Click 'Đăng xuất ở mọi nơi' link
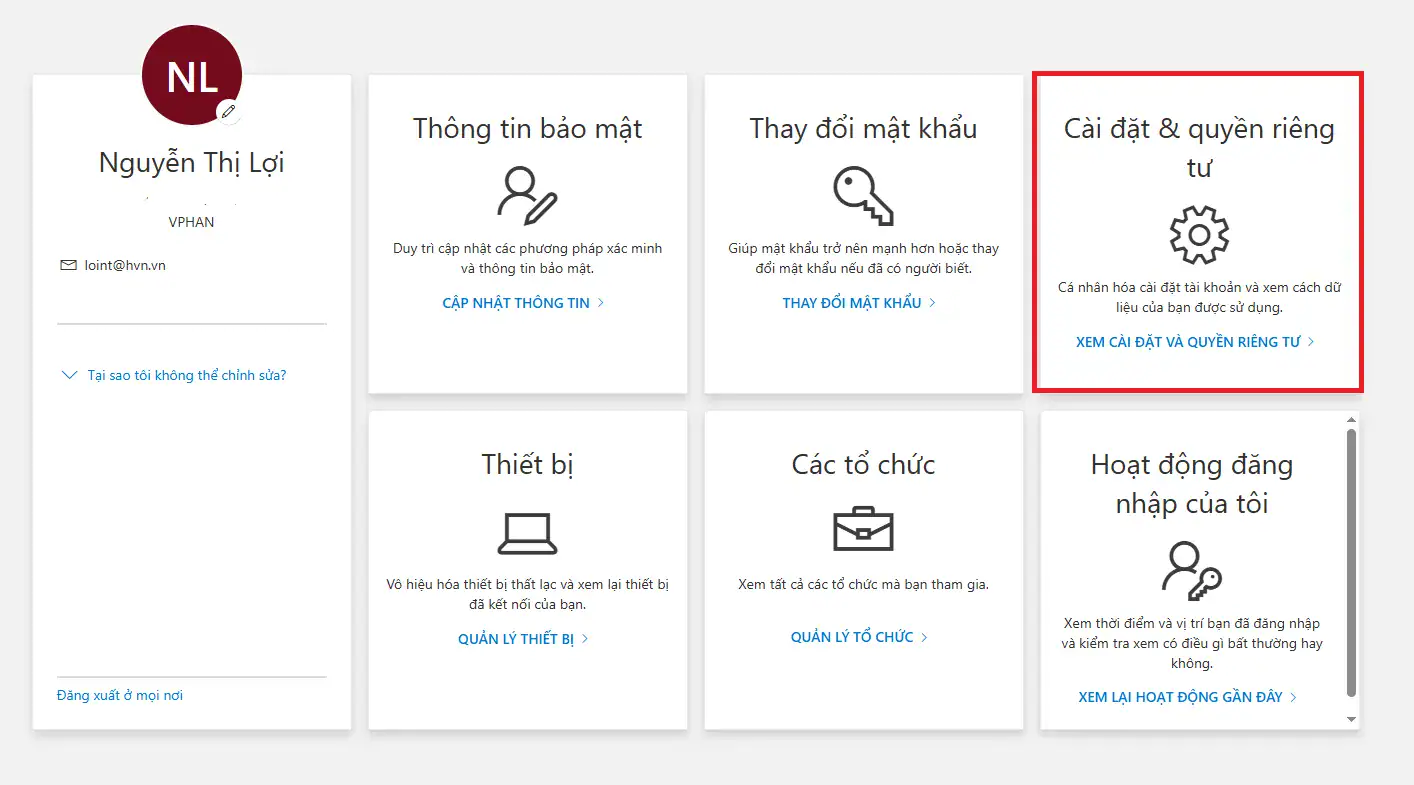The image size is (1414, 785). [x=120, y=695]
